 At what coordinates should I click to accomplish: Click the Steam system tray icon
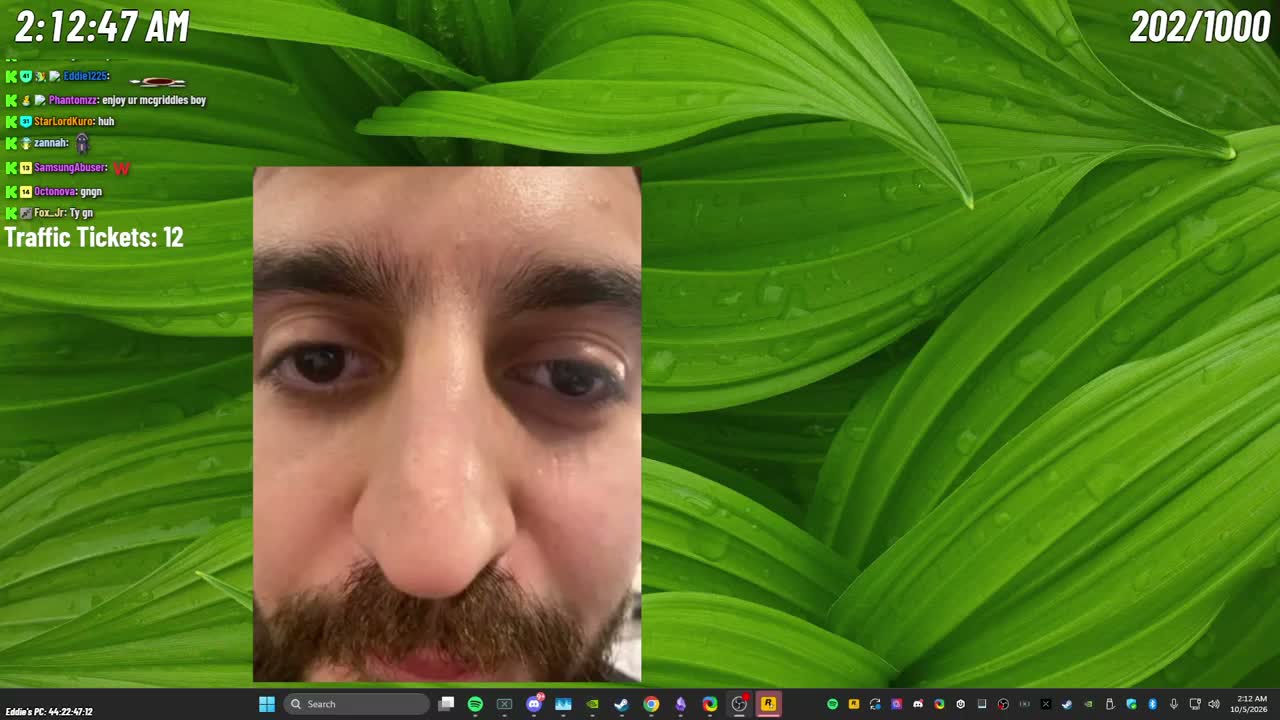1066,704
